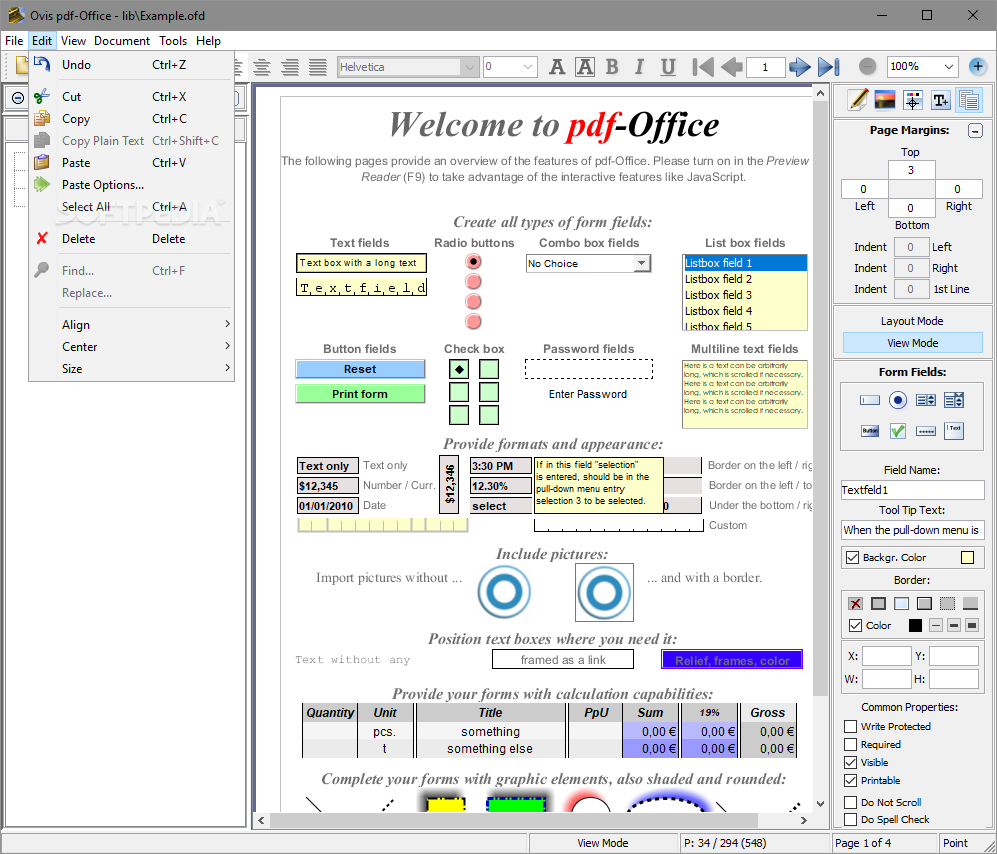Enable the Do Spell Check checkbox
This screenshot has height=854, width=997.
851,819
